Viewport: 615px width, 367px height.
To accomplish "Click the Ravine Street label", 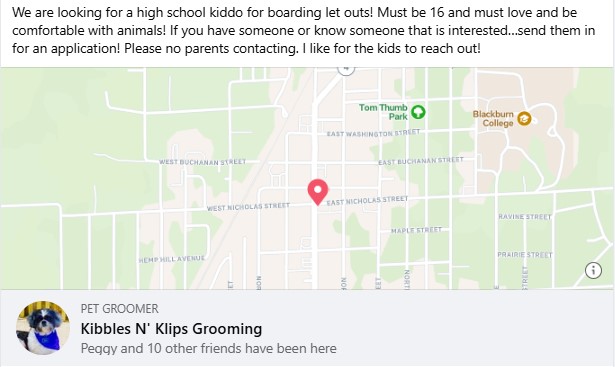I will tap(525, 216).
